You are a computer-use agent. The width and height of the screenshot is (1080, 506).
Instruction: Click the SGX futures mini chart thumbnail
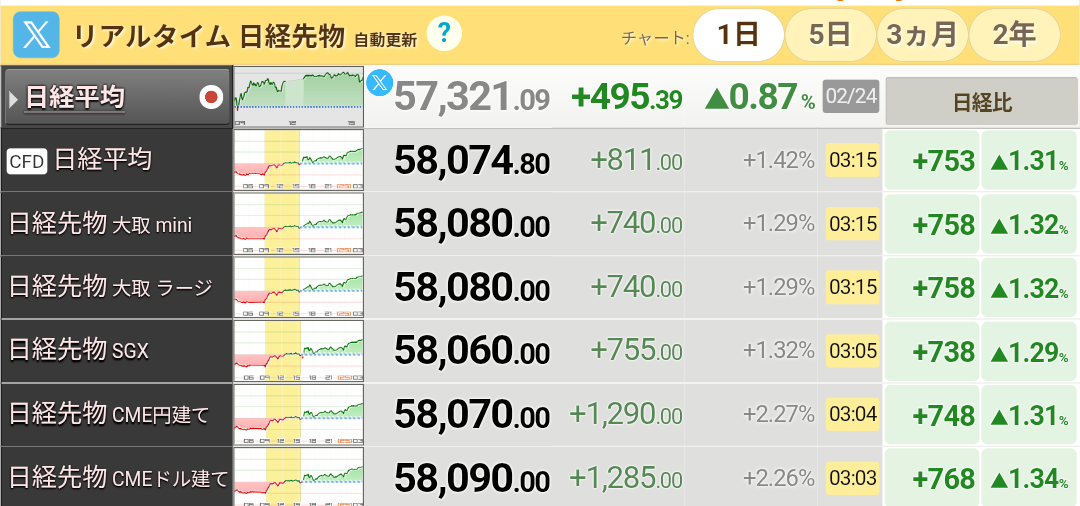point(298,351)
